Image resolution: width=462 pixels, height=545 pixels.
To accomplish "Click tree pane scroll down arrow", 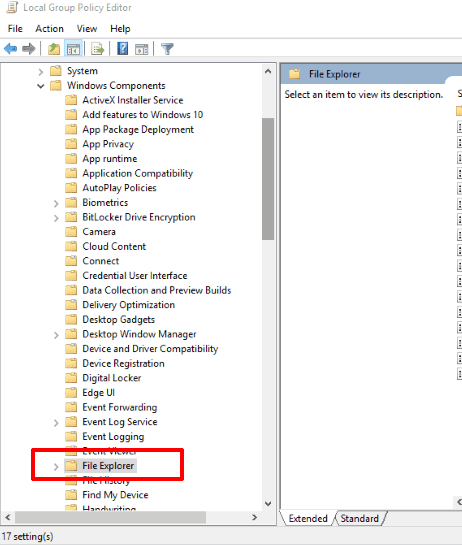I will 268,503.
